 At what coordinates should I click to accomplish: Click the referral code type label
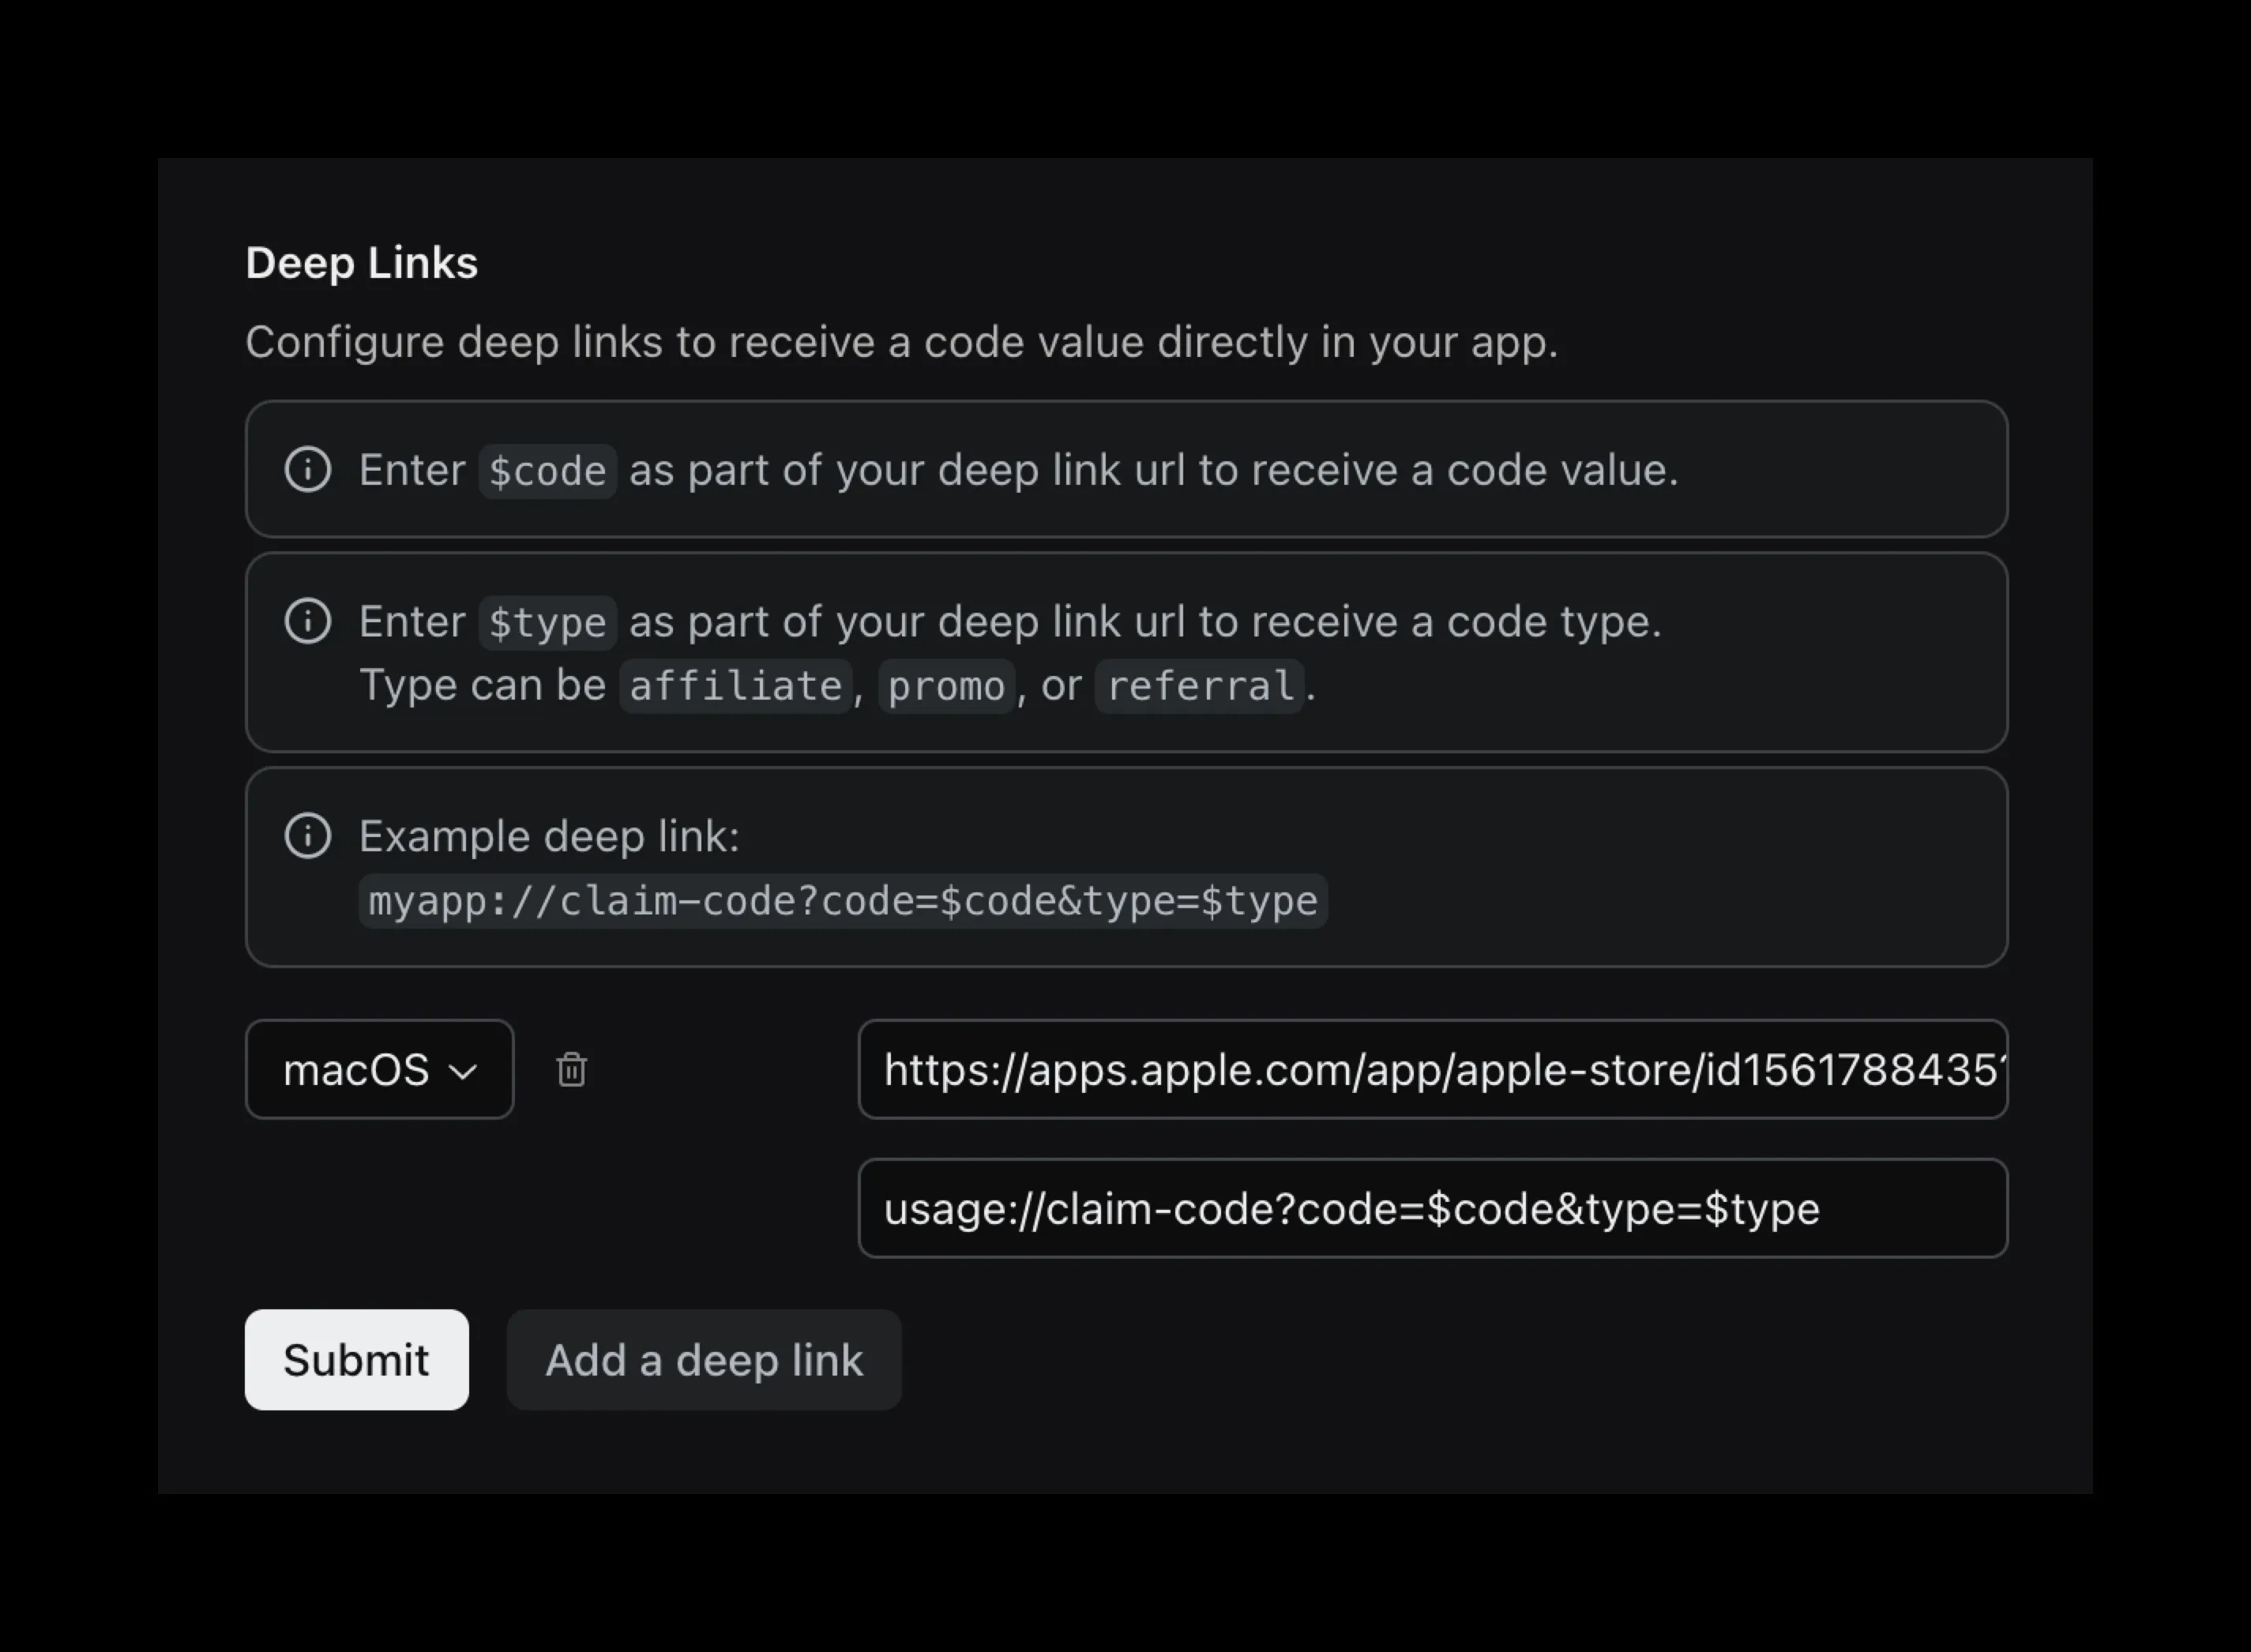coord(1200,685)
